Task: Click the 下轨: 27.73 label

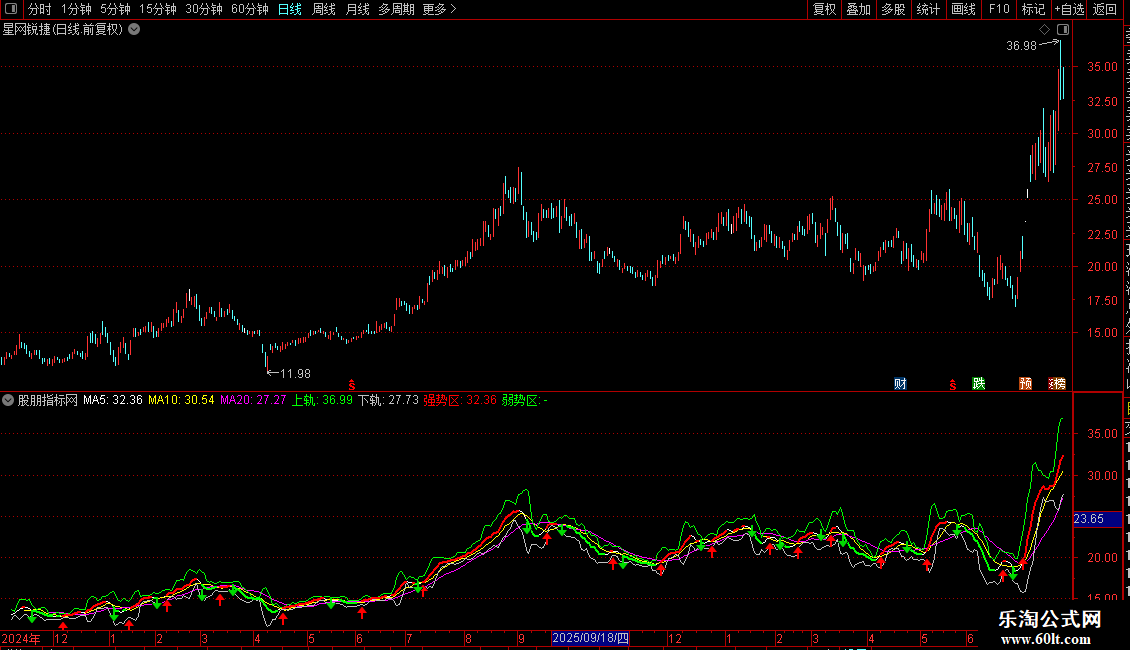Action: point(388,400)
